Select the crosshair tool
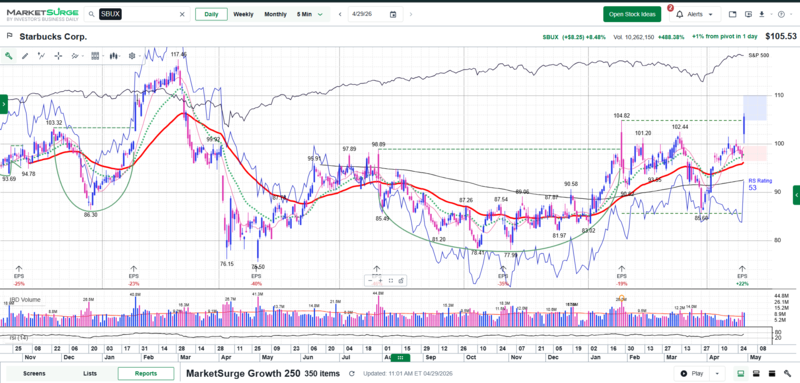The height and width of the screenshot is (383, 800). [x=58, y=56]
